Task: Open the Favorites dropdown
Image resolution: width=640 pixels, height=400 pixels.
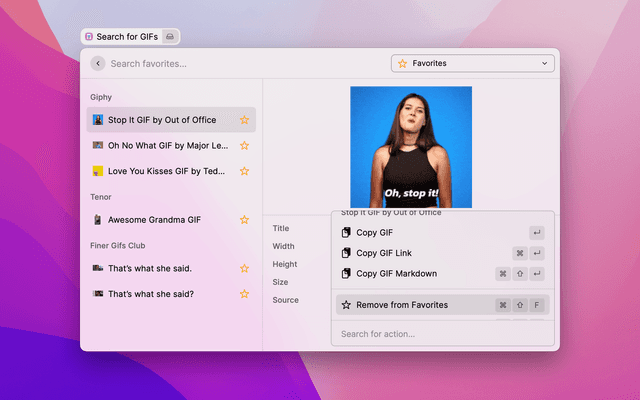Action: click(472, 63)
